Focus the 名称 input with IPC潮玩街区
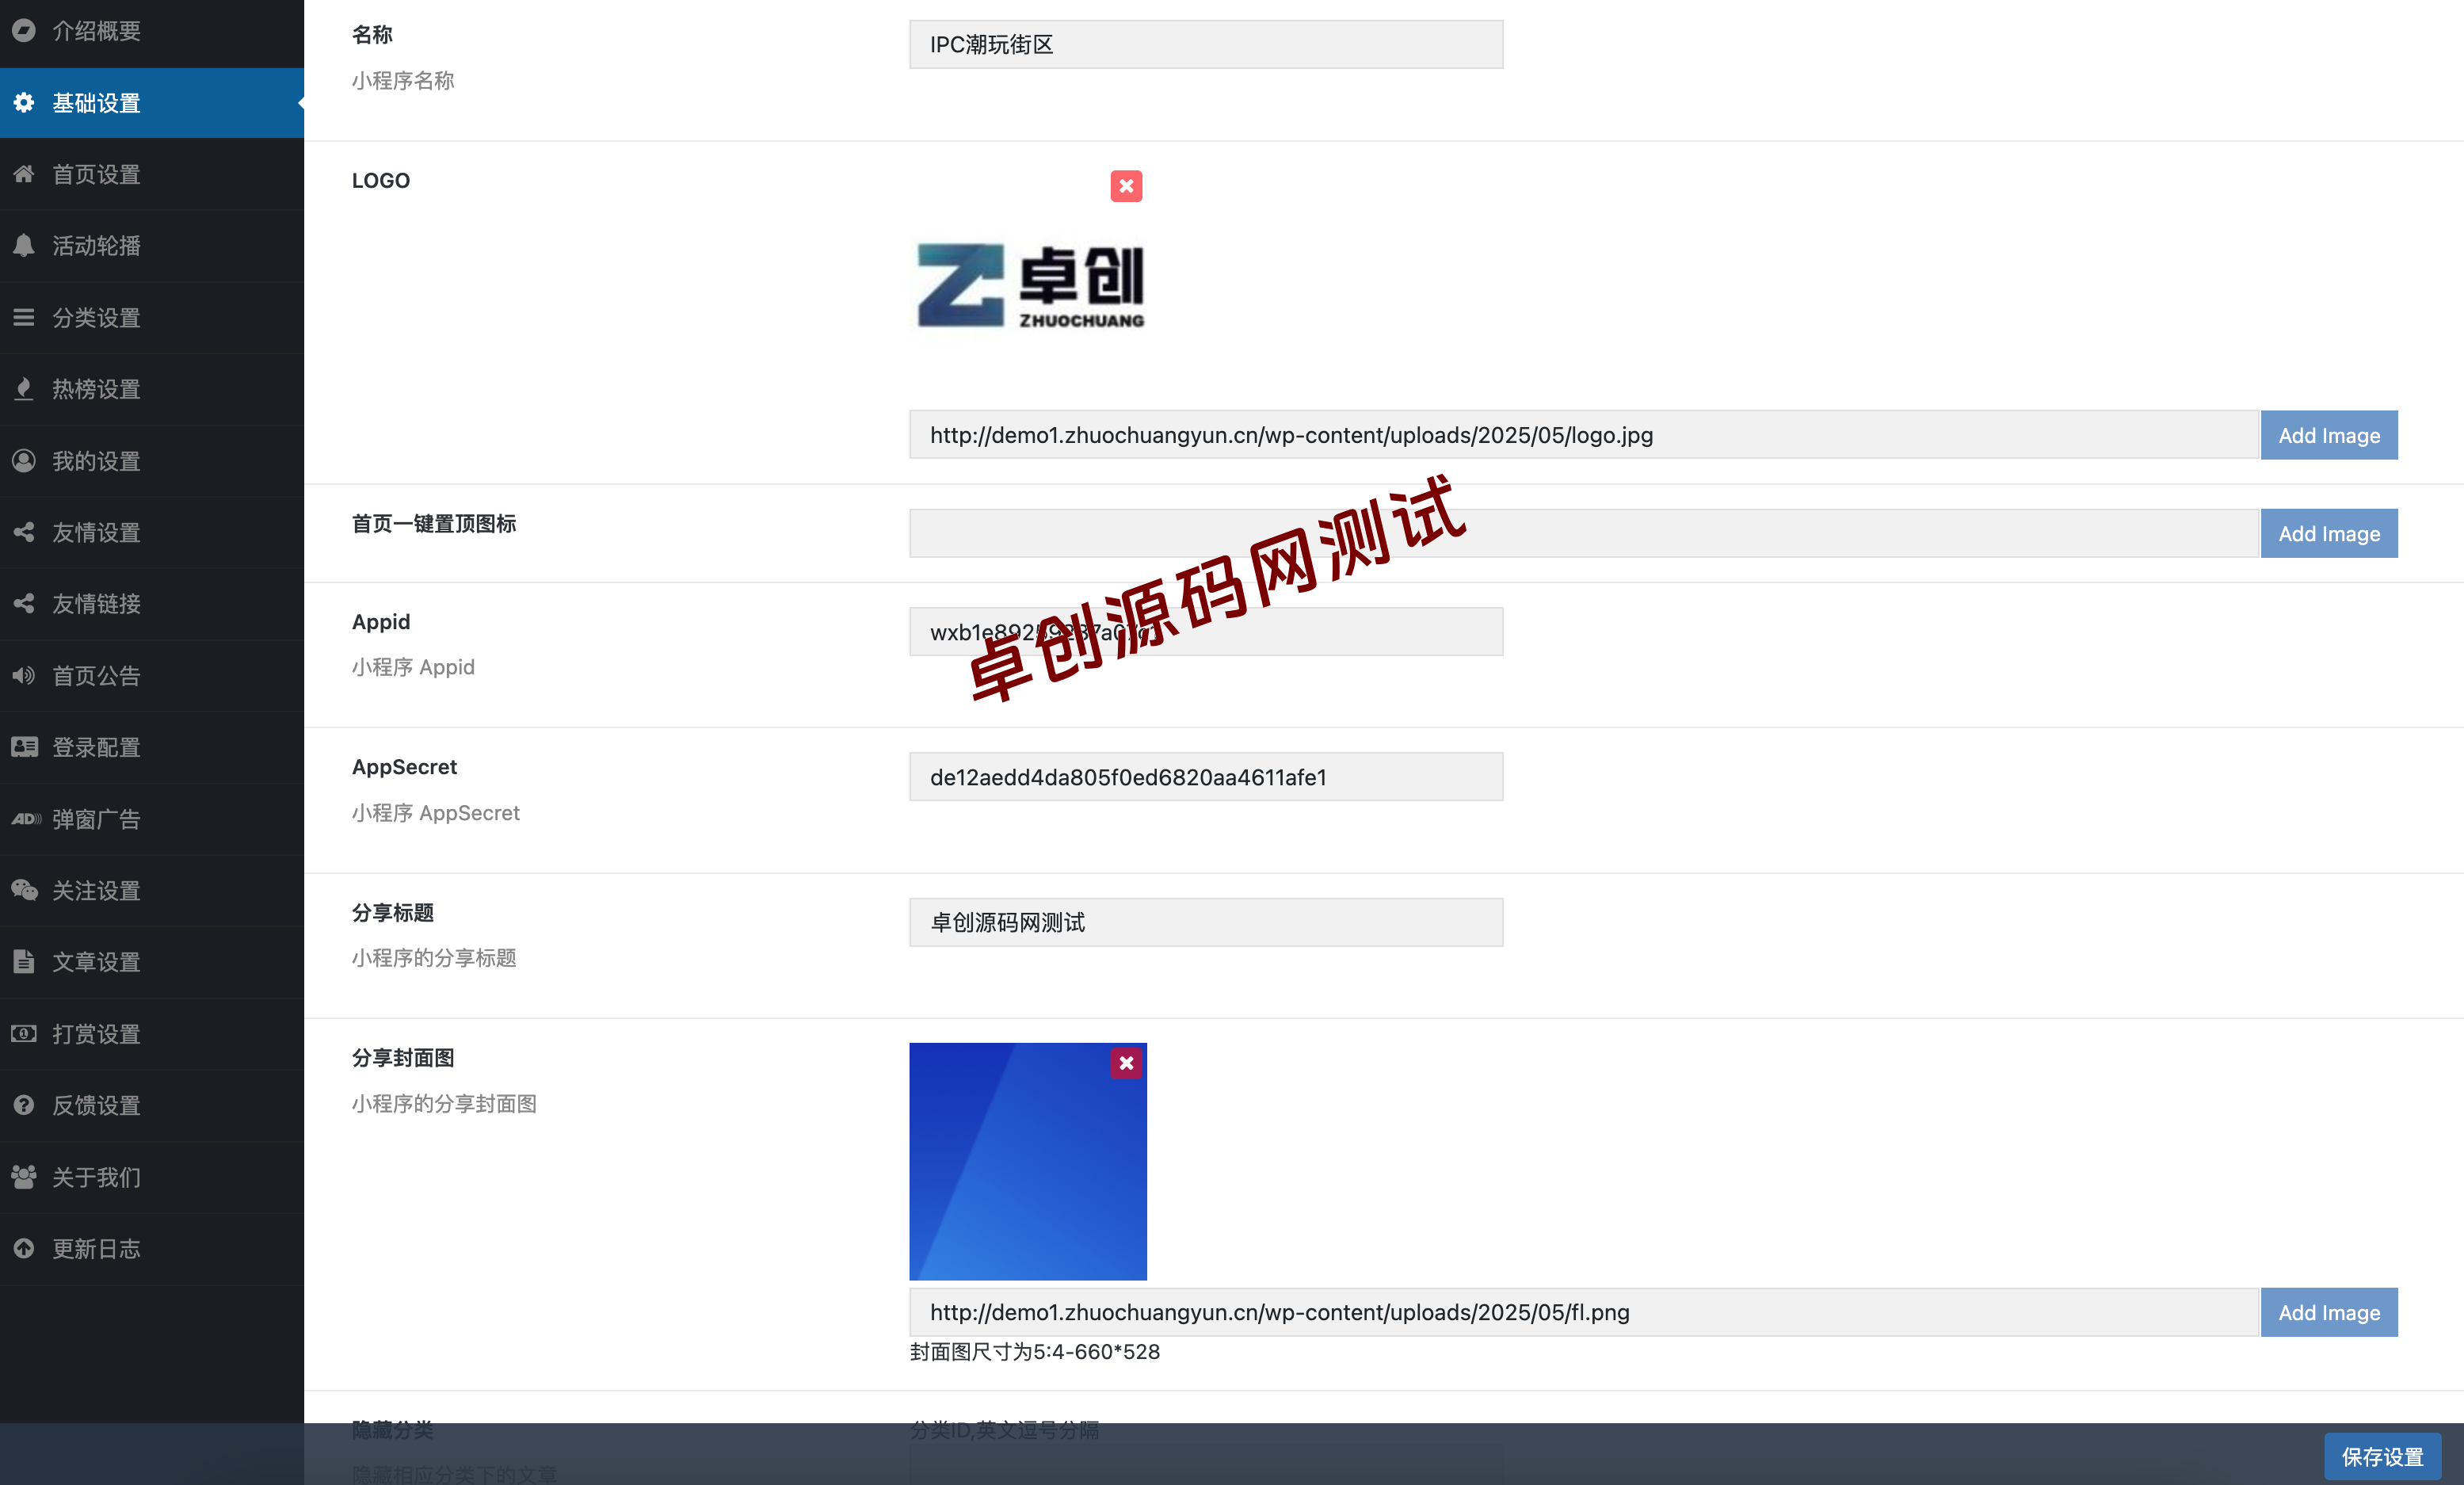Image resolution: width=2464 pixels, height=1485 pixels. [x=1205, y=44]
